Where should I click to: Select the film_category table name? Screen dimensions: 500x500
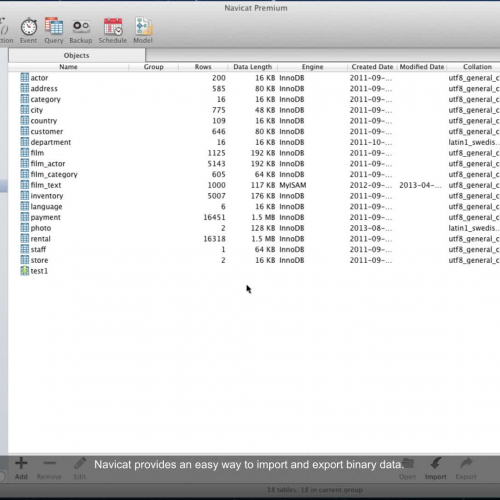point(54,174)
